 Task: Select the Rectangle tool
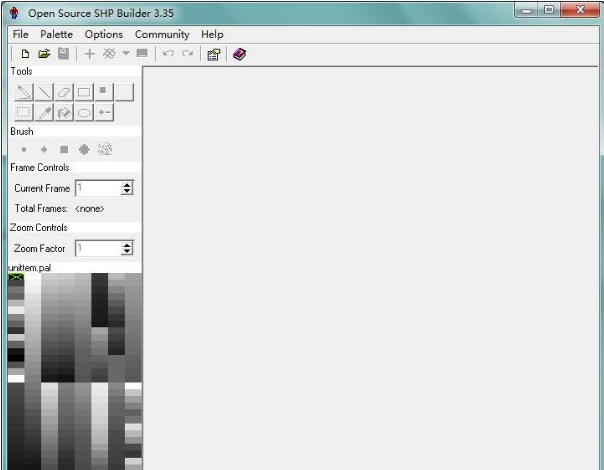tap(84, 92)
